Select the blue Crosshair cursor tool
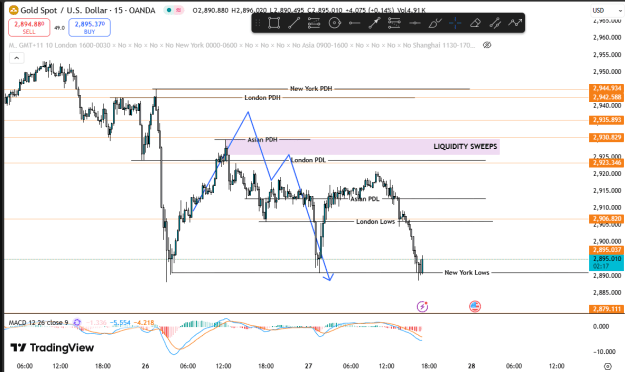 click(455, 23)
